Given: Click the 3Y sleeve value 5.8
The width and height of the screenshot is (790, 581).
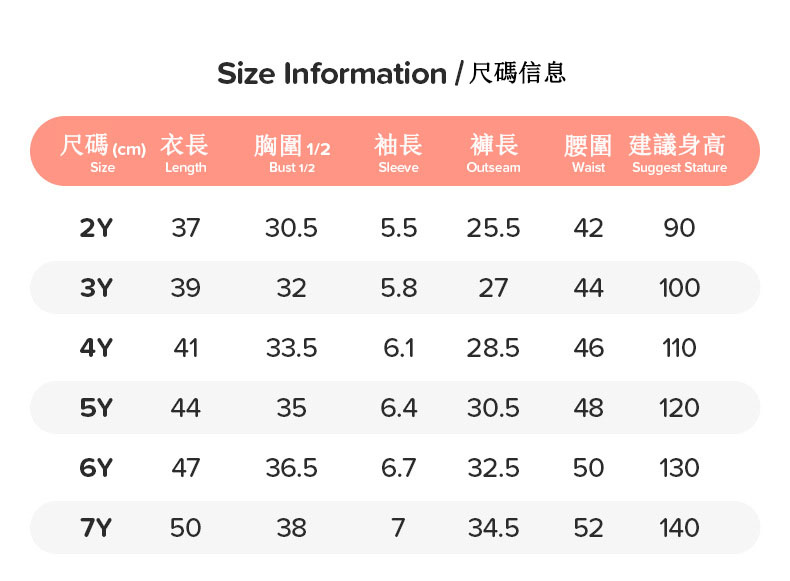Looking at the screenshot, I should pyautogui.click(x=398, y=288).
